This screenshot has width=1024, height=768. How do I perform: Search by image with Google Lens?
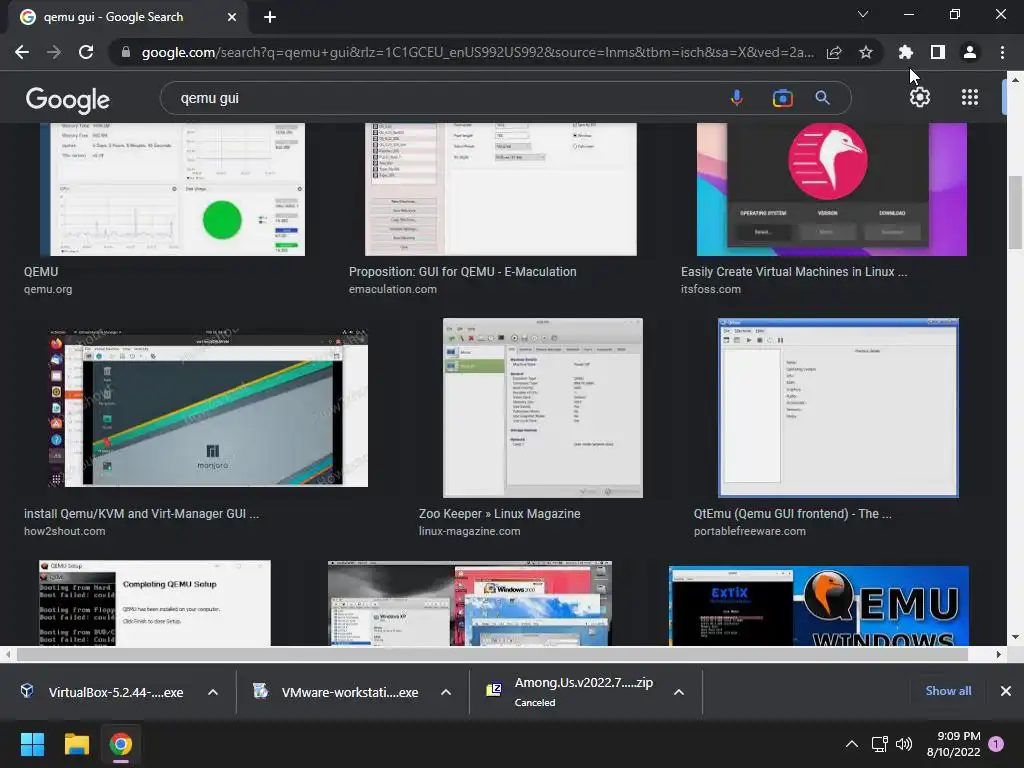tap(782, 98)
